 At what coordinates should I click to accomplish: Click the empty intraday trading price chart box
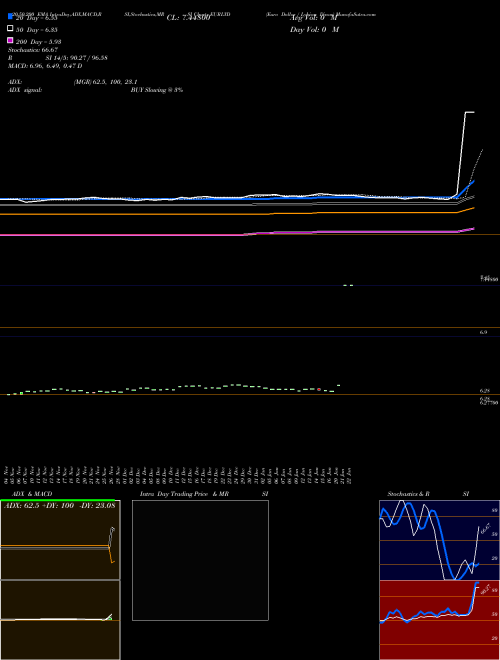tap(200, 560)
